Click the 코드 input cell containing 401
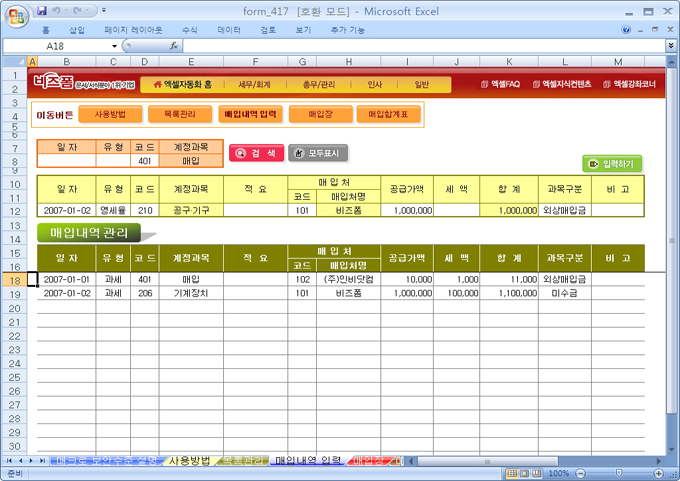The width and height of the screenshot is (680, 481). point(145,160)
